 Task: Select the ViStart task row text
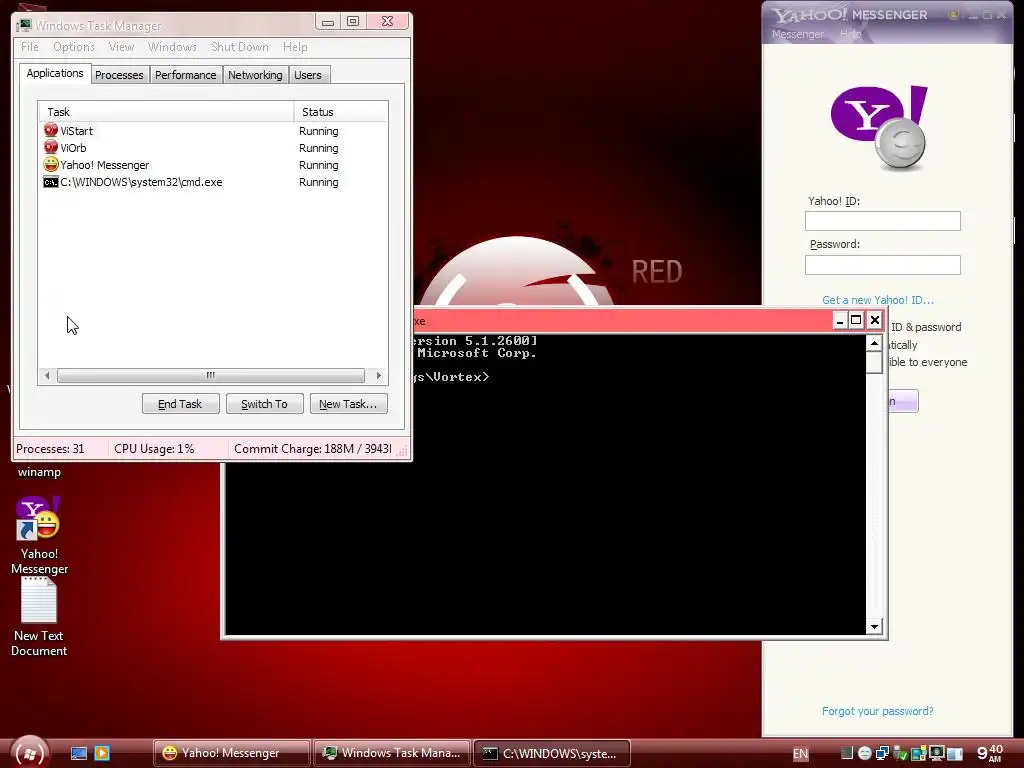point(76,131)
